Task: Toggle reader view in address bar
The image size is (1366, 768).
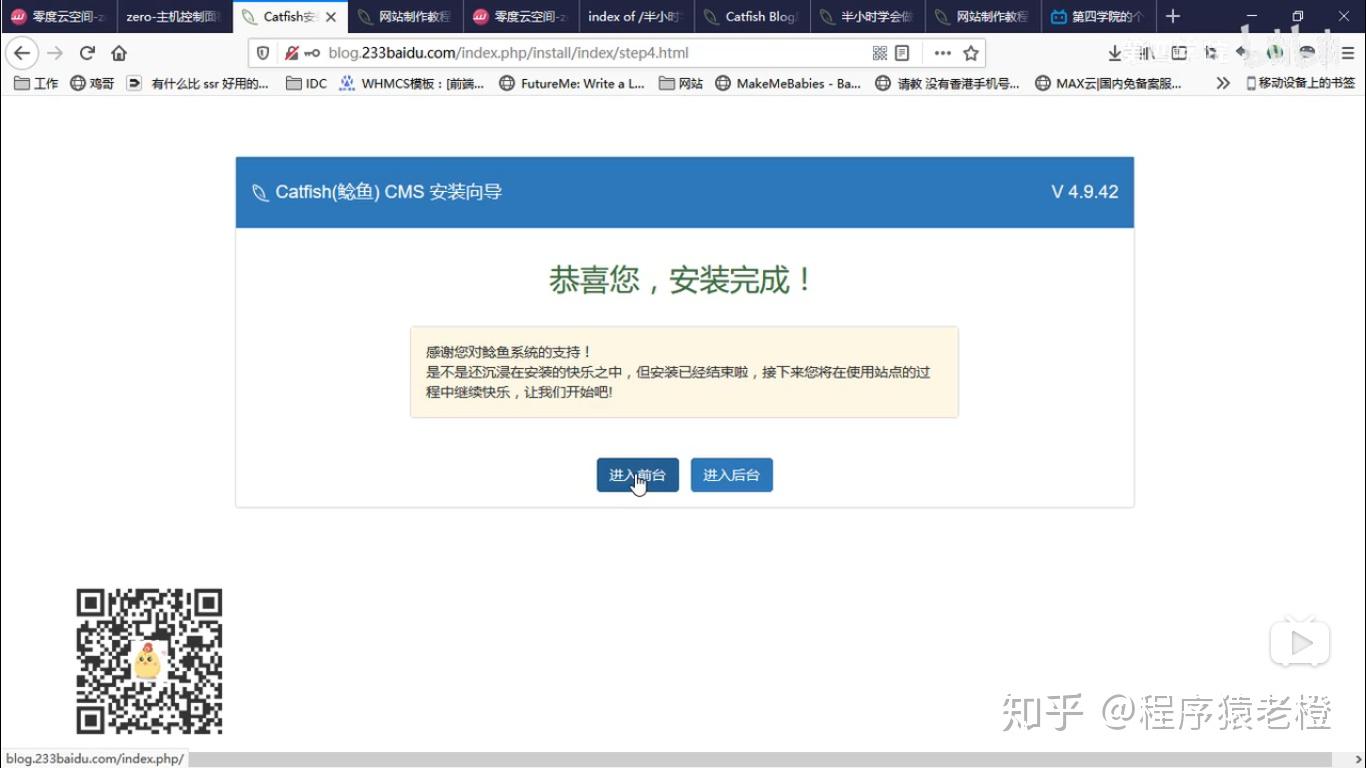Action: tap(902, 53)
